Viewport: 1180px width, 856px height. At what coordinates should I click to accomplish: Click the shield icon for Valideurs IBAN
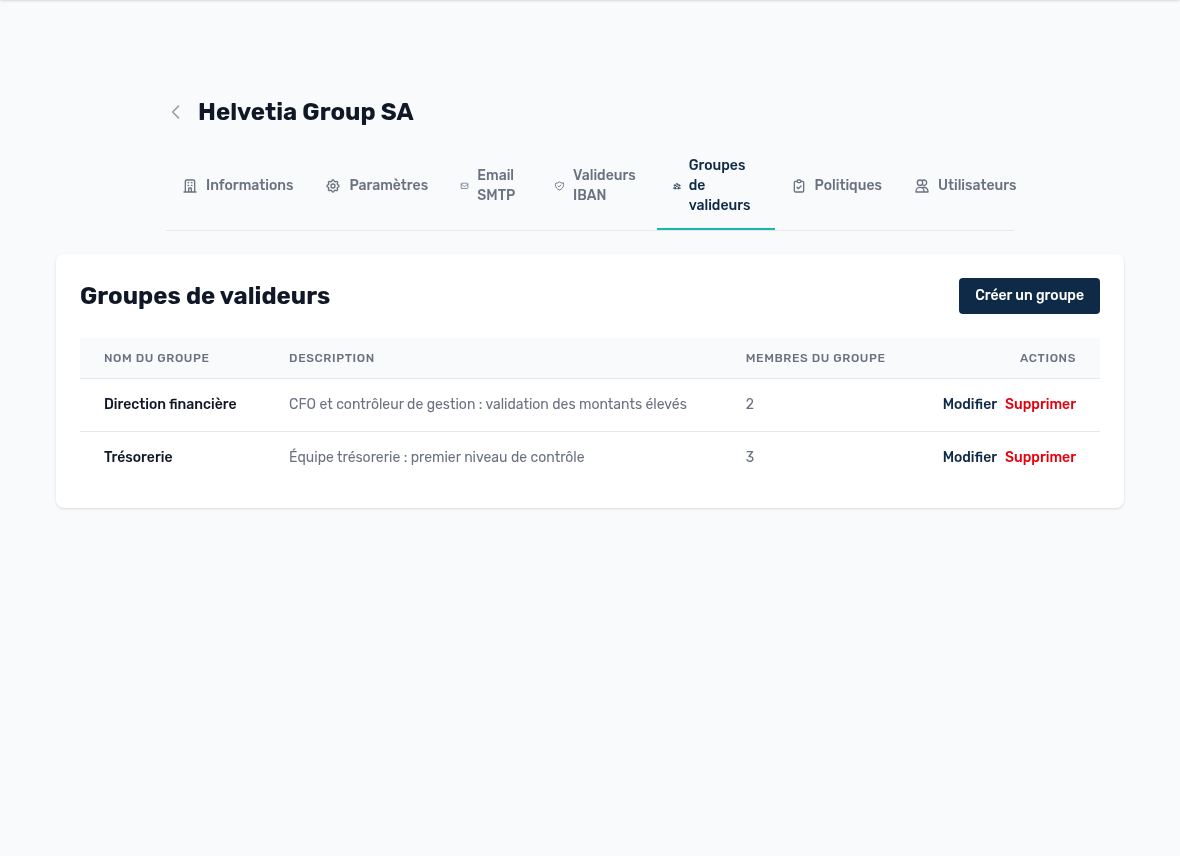coord(559,186)
